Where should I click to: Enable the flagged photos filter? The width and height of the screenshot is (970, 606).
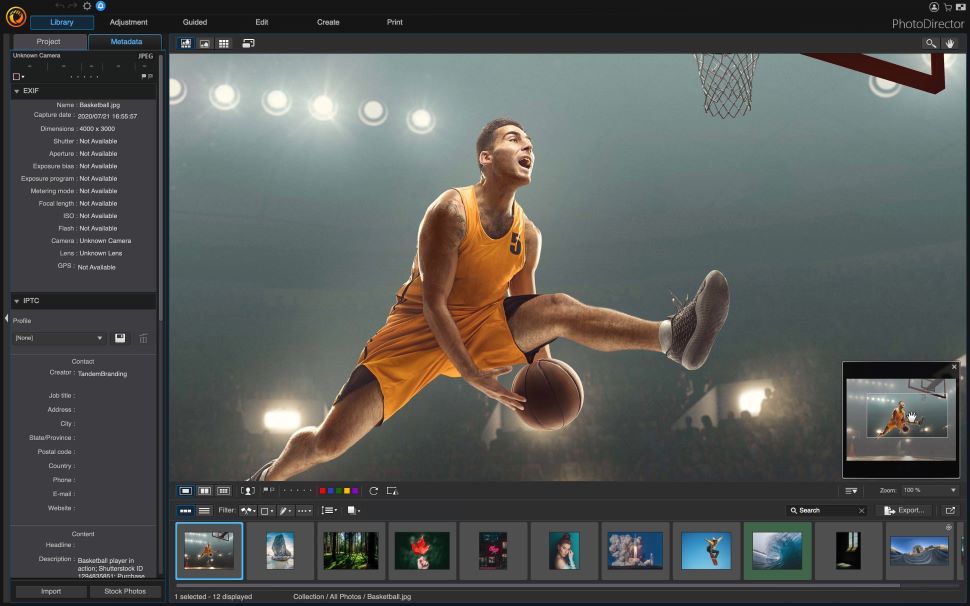tap(248, 510)
